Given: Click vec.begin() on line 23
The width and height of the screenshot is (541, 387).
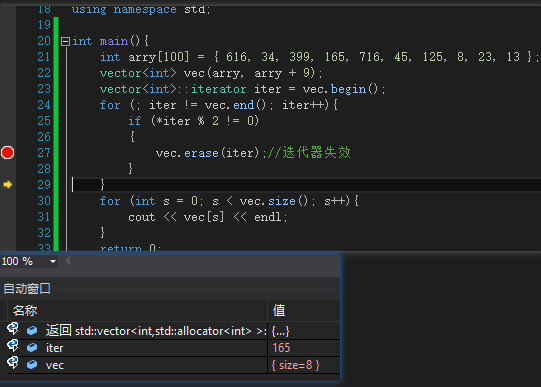Looking at the screenshot, I should 340,89.
